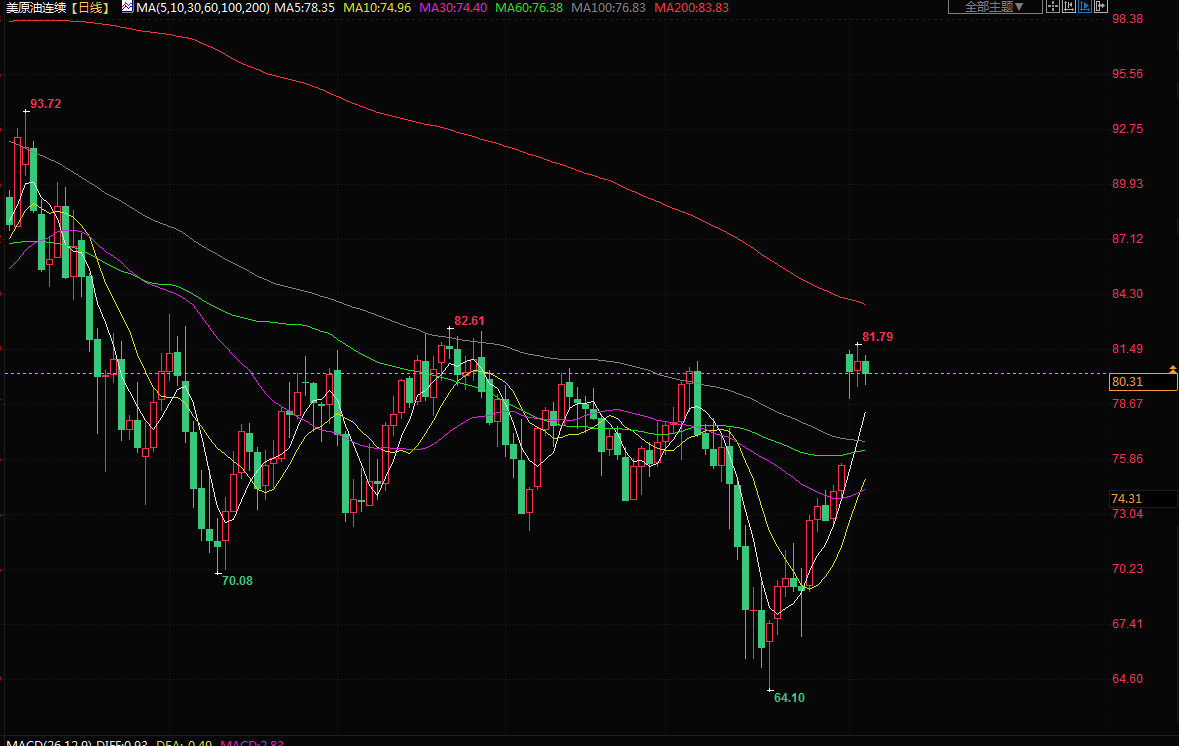Select the MA5 value label
The height and width of the screenshot is (746, 1179).
coord(305,7)
